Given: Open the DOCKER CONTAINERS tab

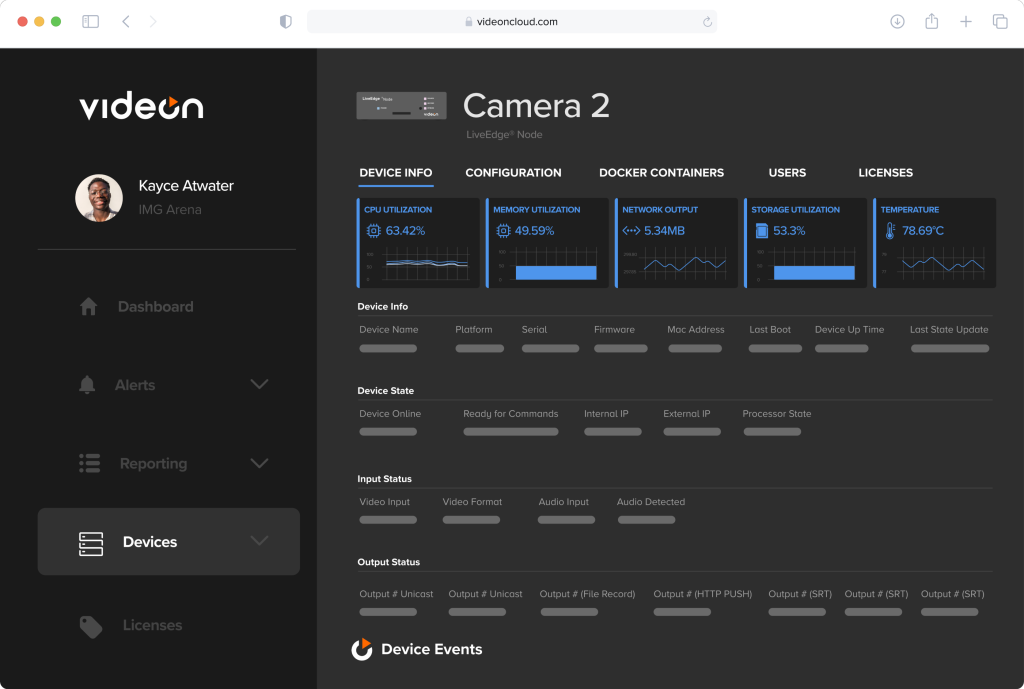Looking at the screenshot, I should point(662,172).
